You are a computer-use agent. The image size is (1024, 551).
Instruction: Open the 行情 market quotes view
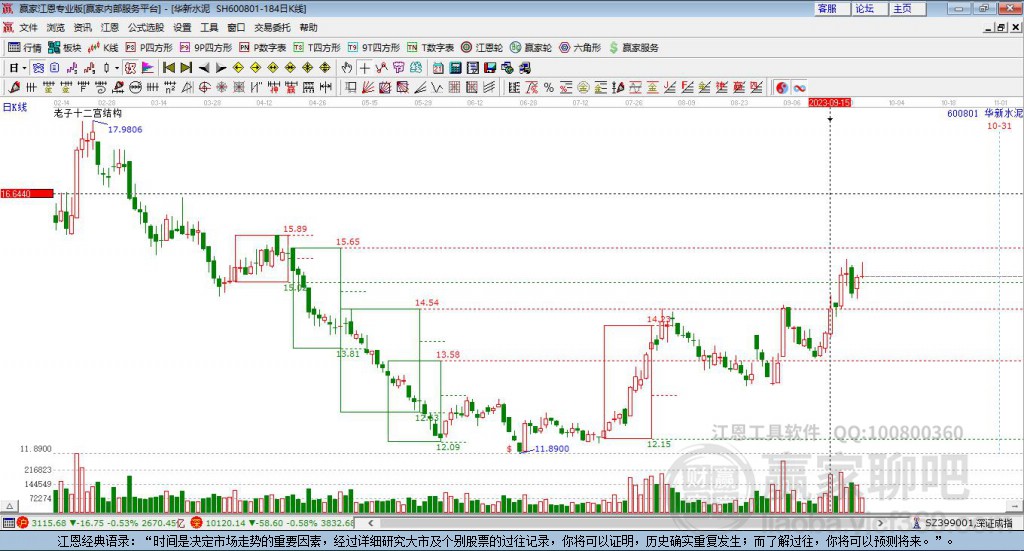[24, 48]
